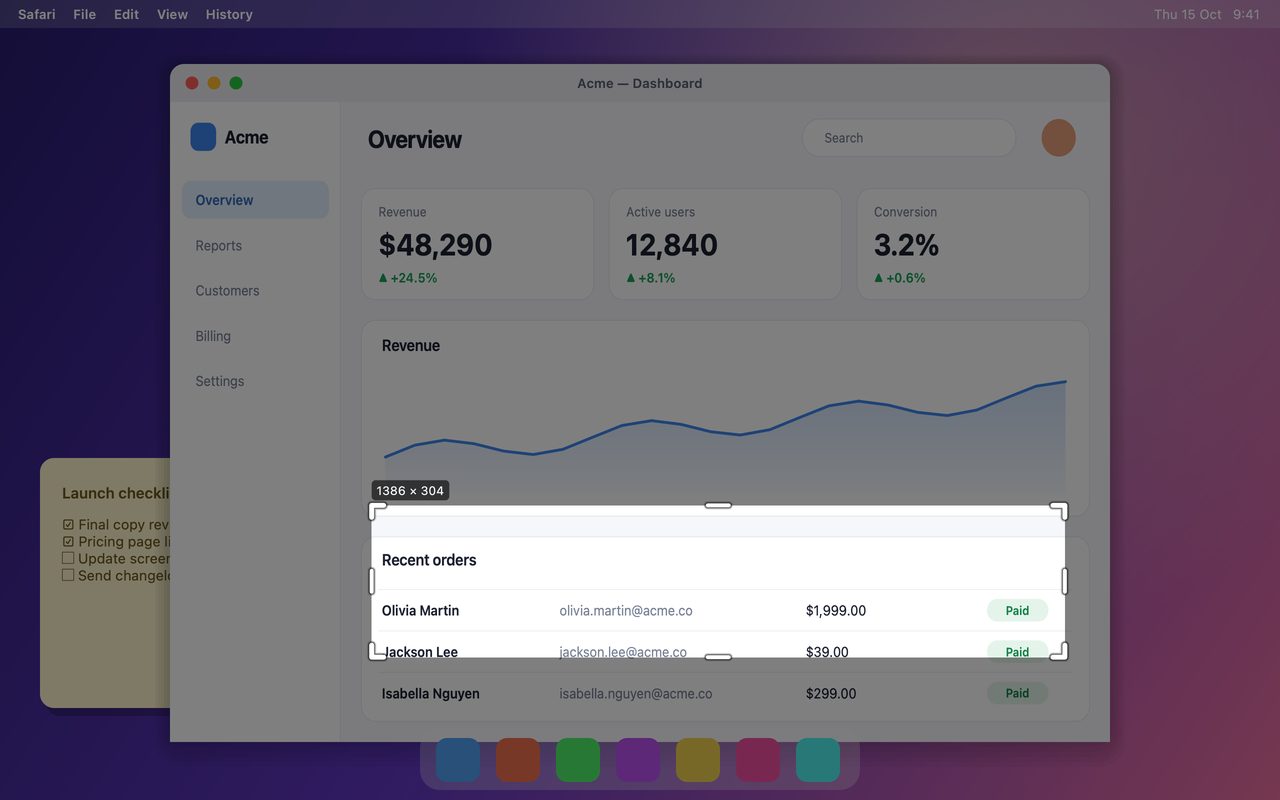Select the Olivia Martin order name
Screen dimensions: 1280x800
point(420,611)
